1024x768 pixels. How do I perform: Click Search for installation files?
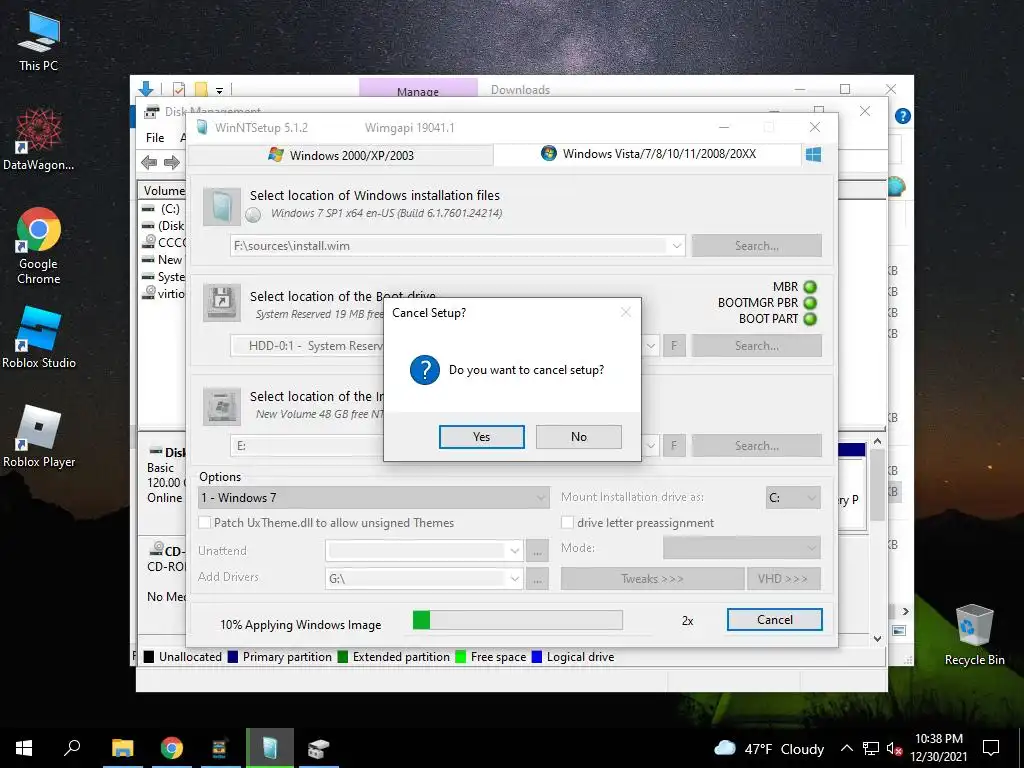756,246
